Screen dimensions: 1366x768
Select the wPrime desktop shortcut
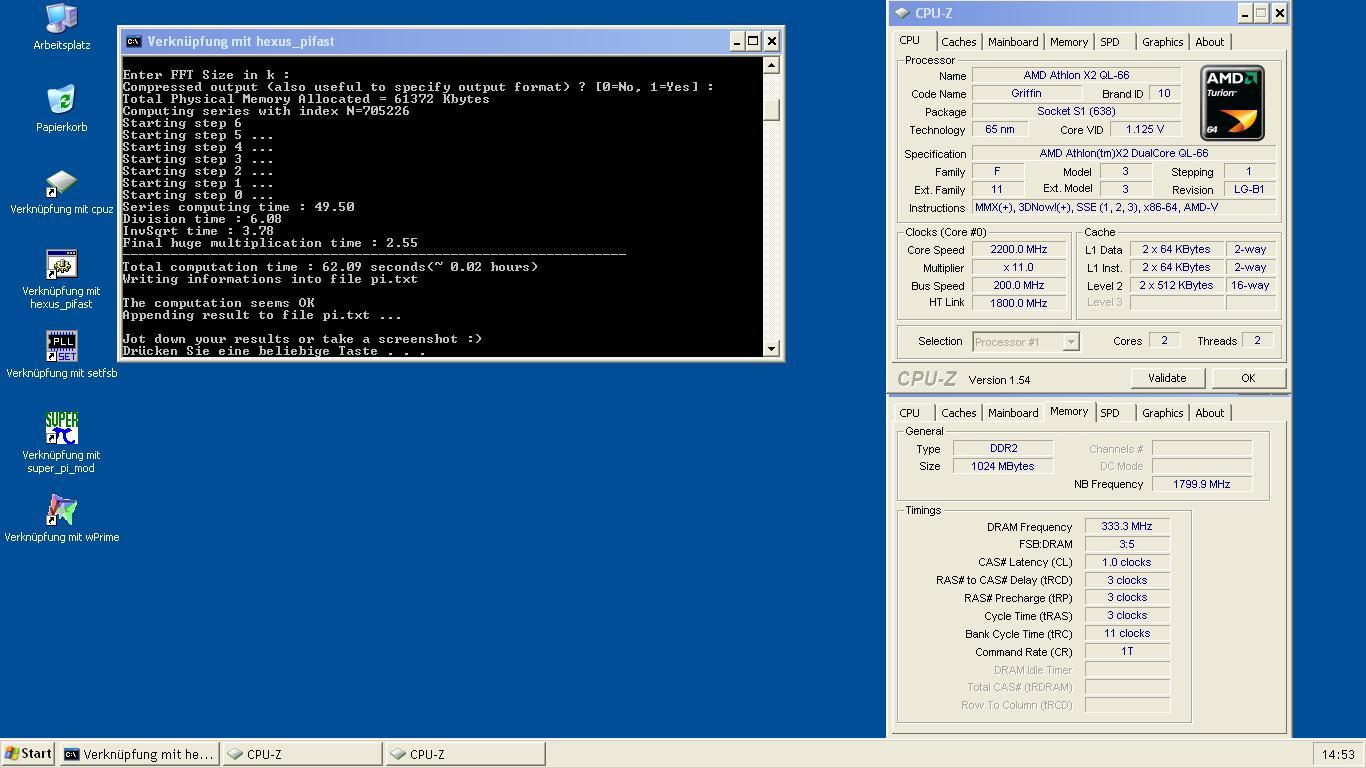pos(61,511)
